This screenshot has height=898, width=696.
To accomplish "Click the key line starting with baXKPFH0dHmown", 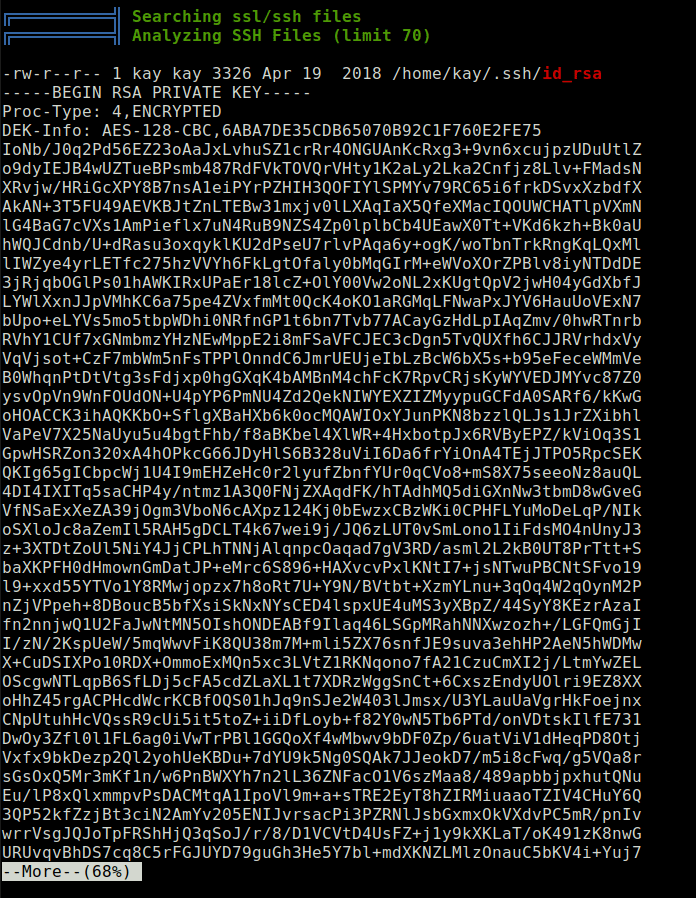I will tap(321, 568).
